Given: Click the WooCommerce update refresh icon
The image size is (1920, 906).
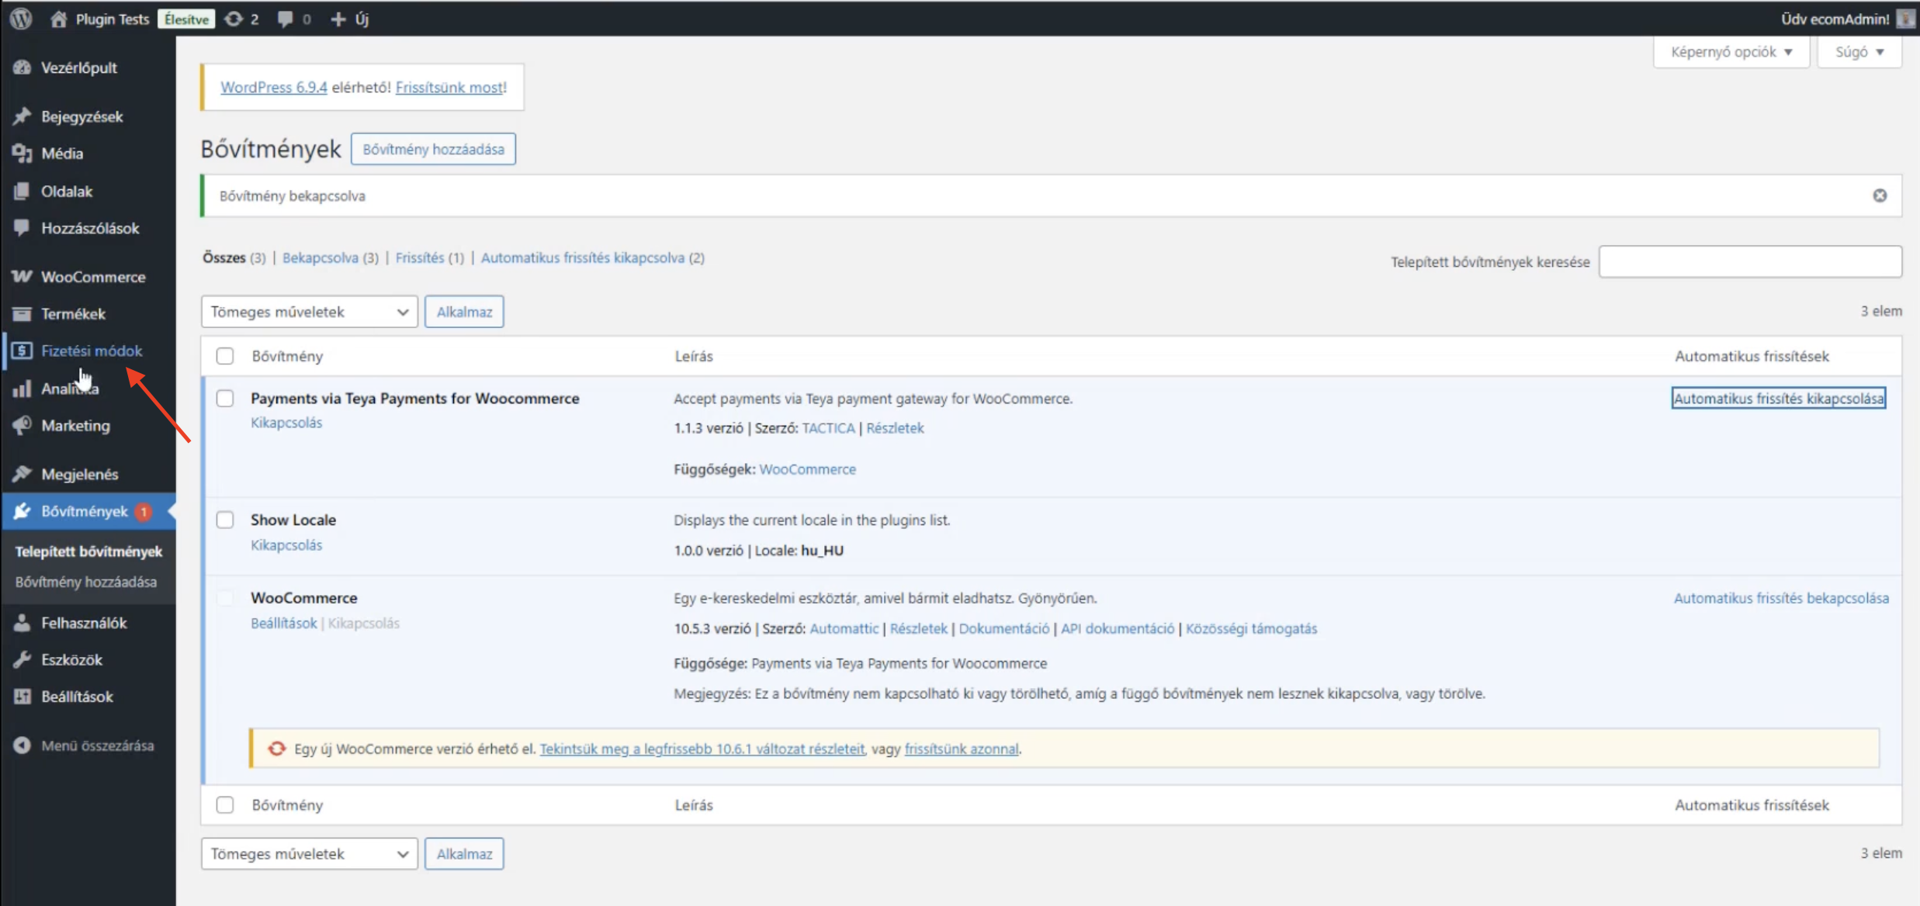Looking at the screenshot, I should click(x=277, y=749).
